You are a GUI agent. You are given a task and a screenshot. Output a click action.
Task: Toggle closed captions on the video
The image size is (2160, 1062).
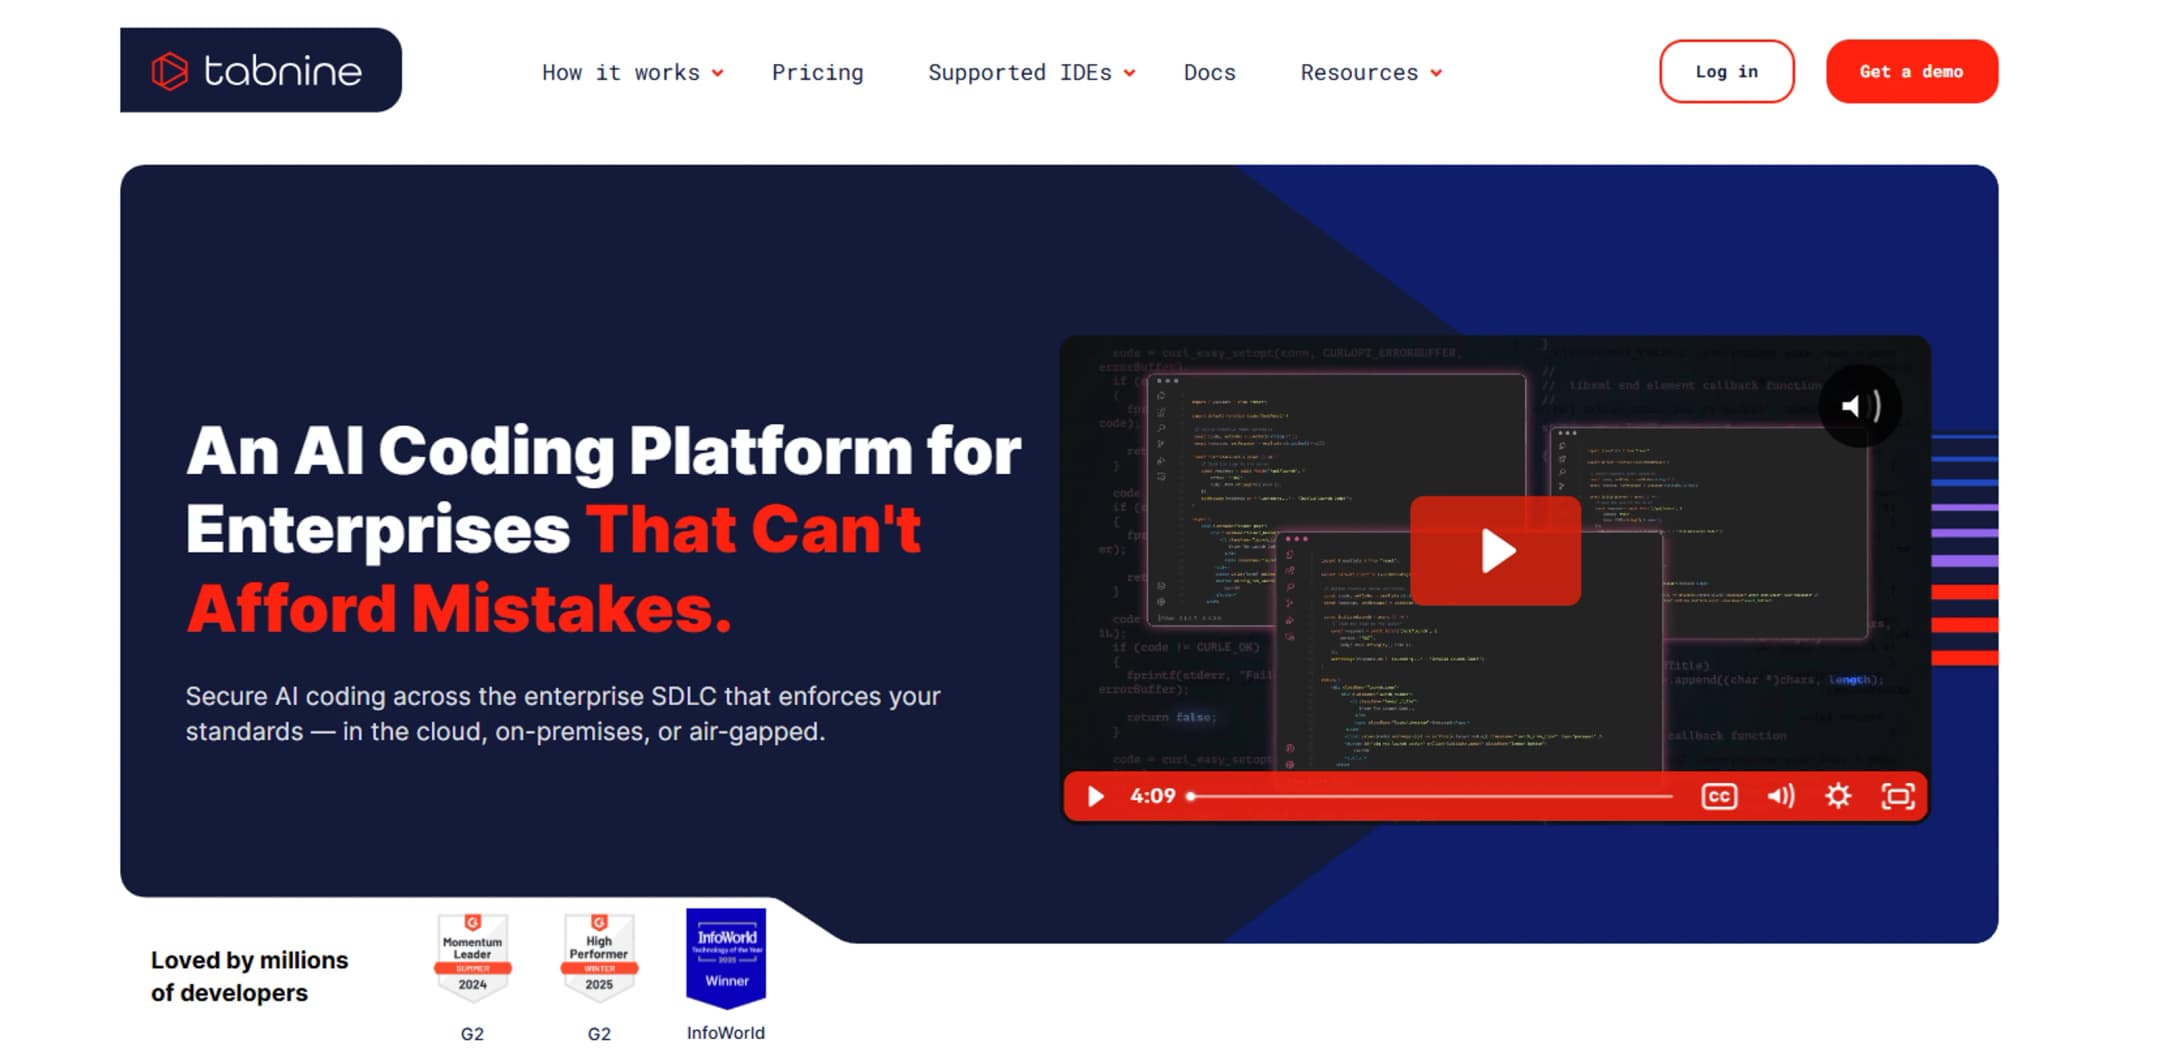coord(1719,796)
